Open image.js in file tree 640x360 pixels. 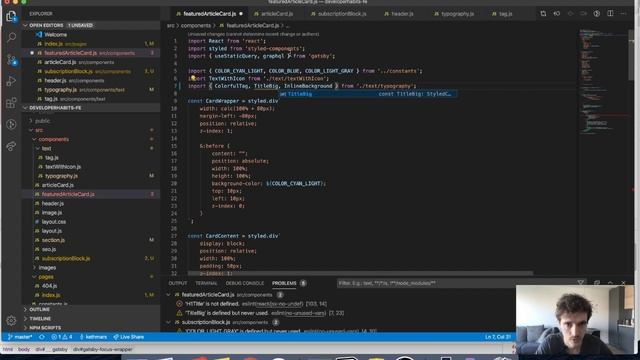pyautogui.click(x=52, y=213)
